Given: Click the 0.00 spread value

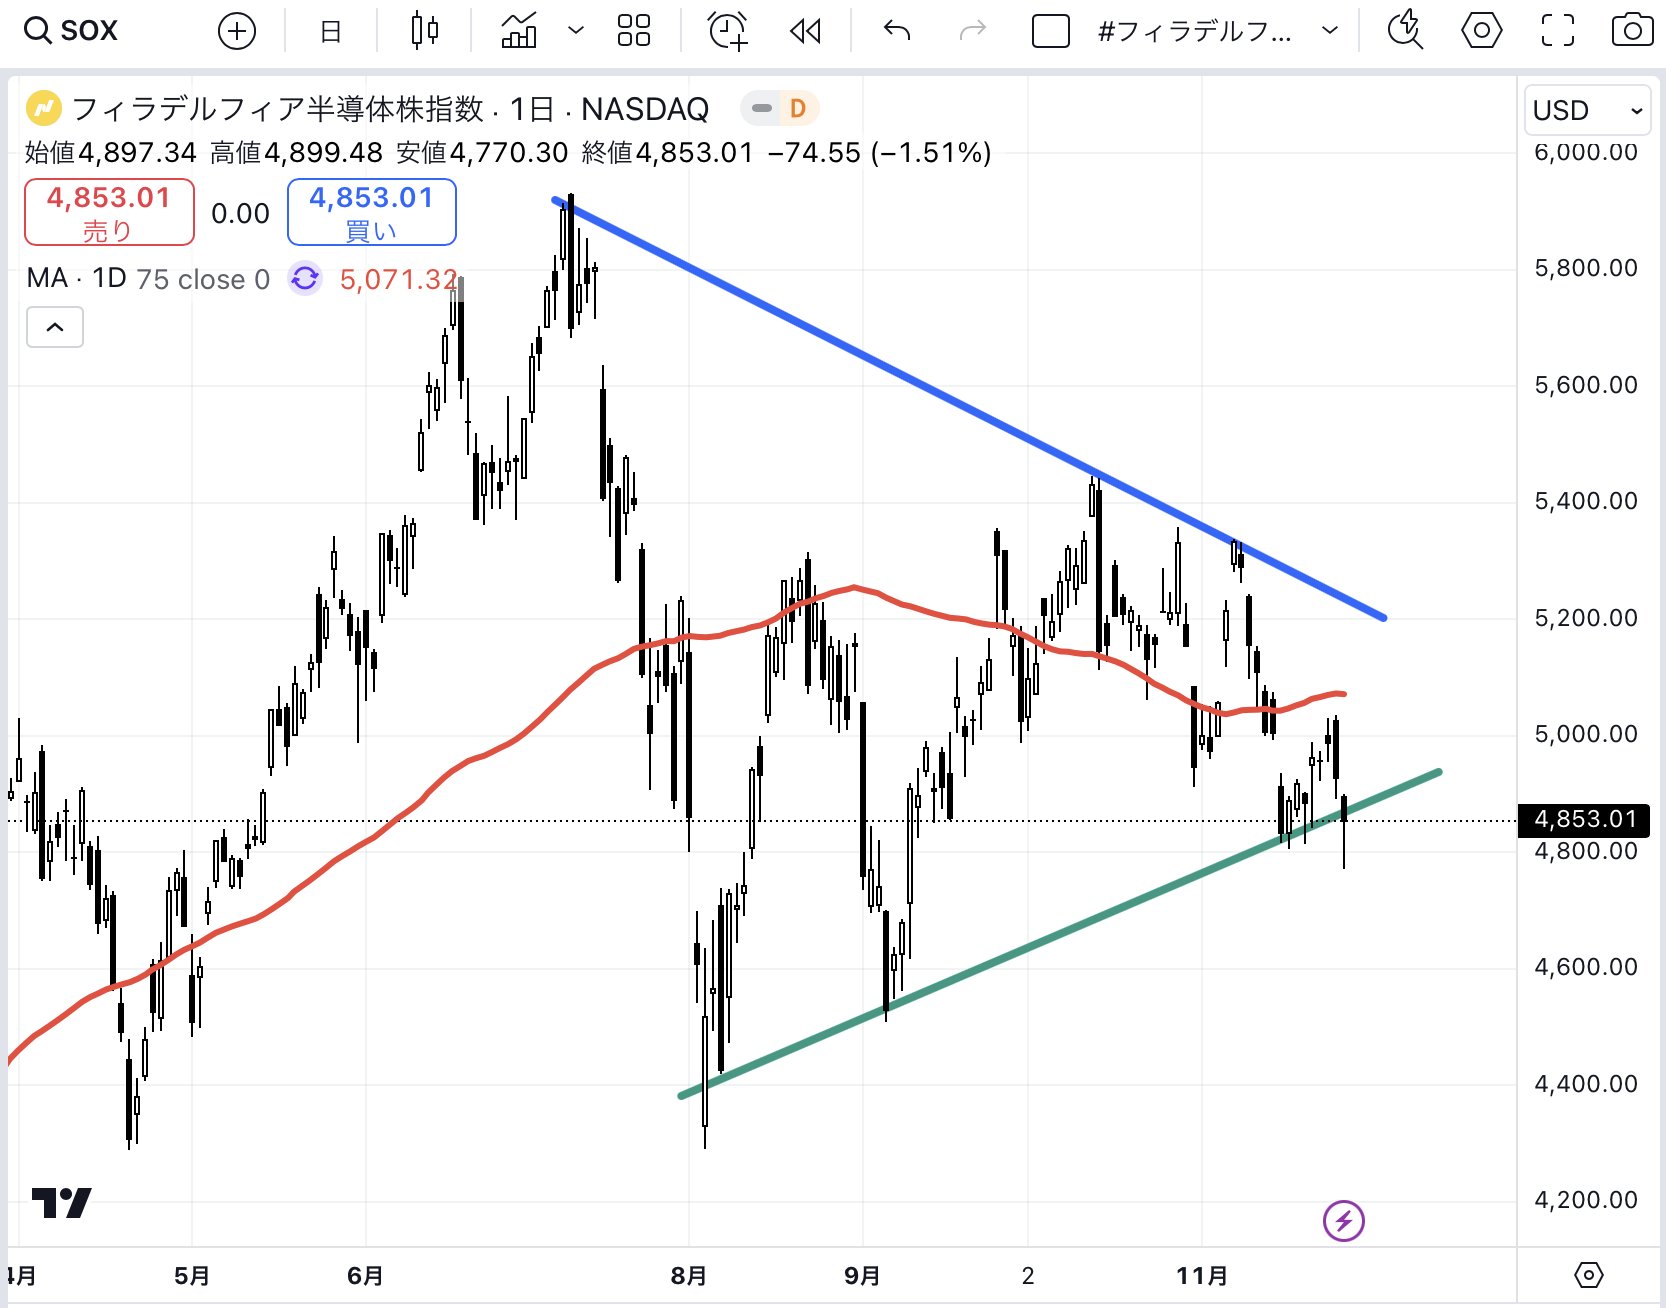Looking at the screenshot, I should 241,213.
